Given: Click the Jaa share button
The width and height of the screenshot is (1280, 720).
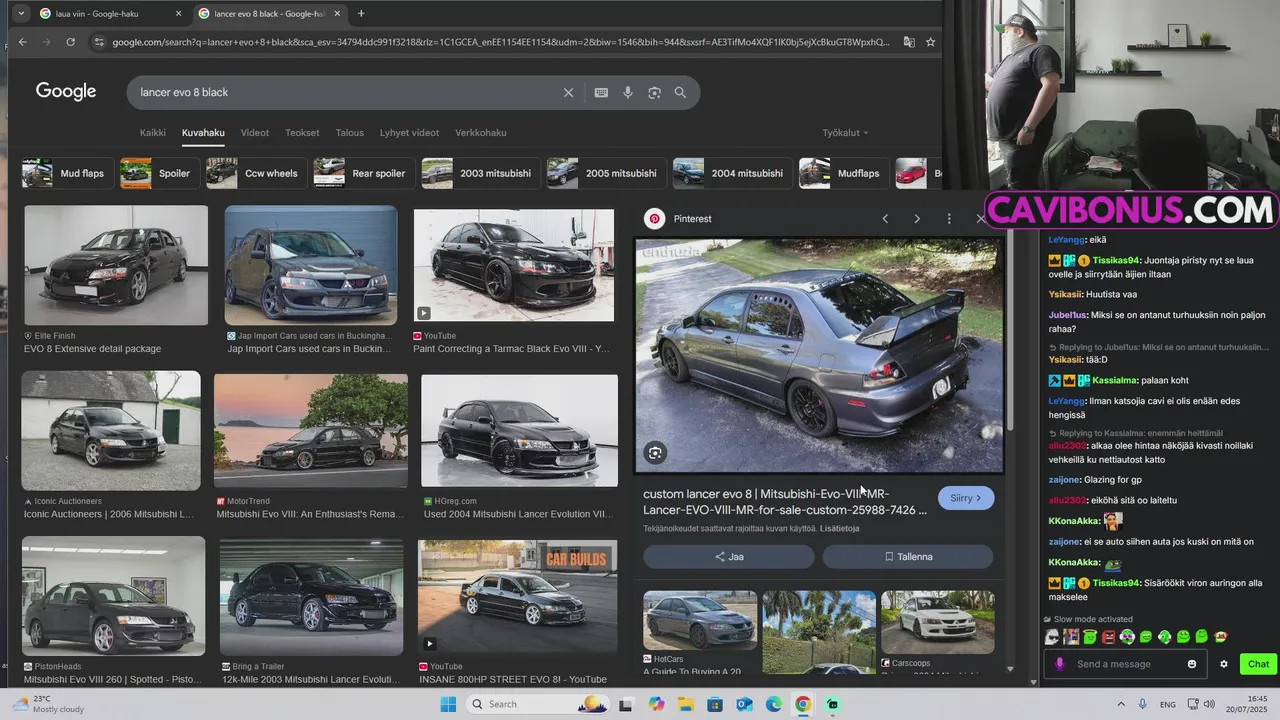Looking at the screenshot, I should tap(729, 557).
